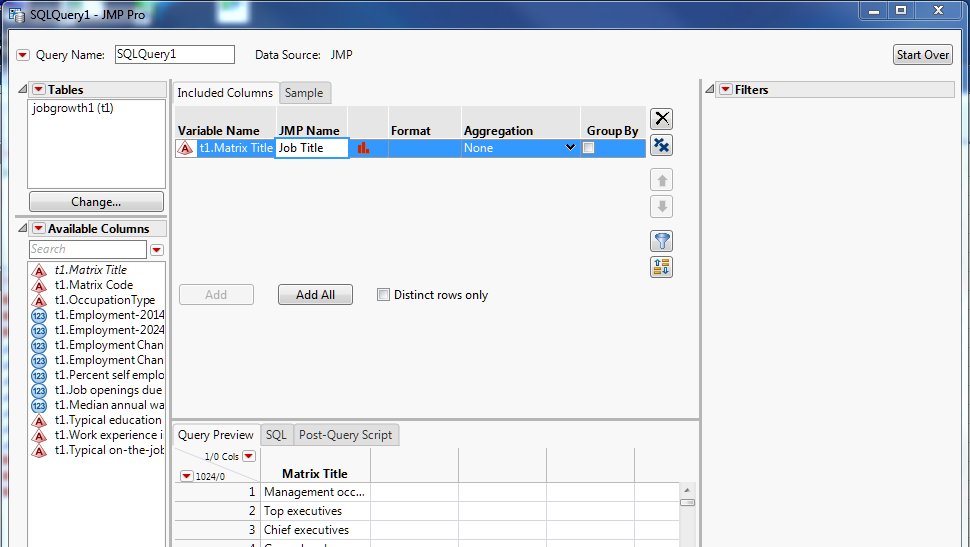Open the Filters red triangle menu
970x547 pixels.
726,90
